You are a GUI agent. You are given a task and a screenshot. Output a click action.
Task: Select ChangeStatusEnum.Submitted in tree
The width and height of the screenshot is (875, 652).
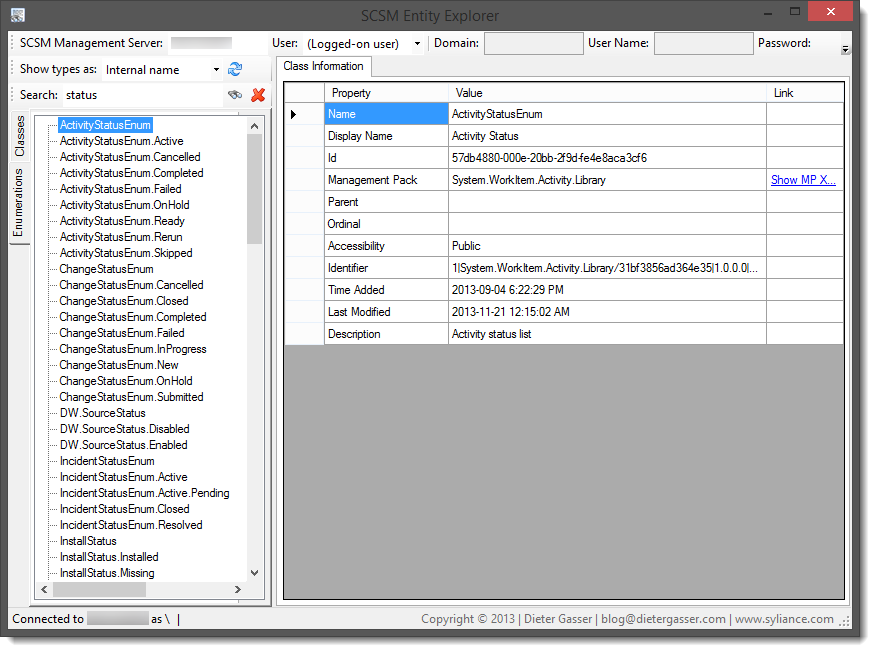tap(131, 397)
